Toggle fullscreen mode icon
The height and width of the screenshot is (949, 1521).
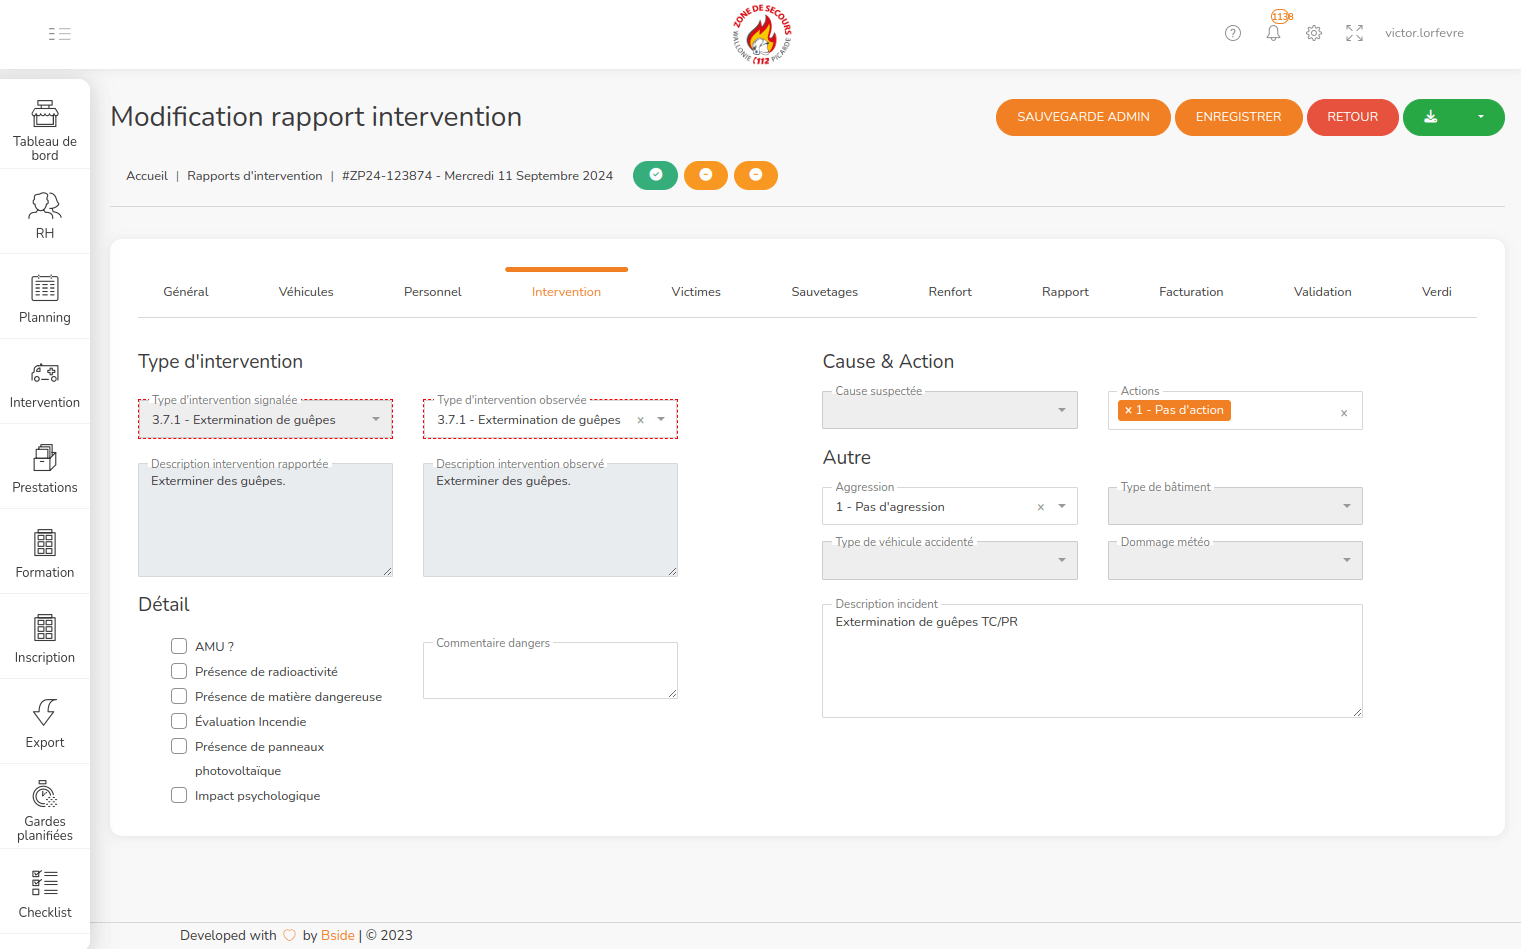(1354, 33)
